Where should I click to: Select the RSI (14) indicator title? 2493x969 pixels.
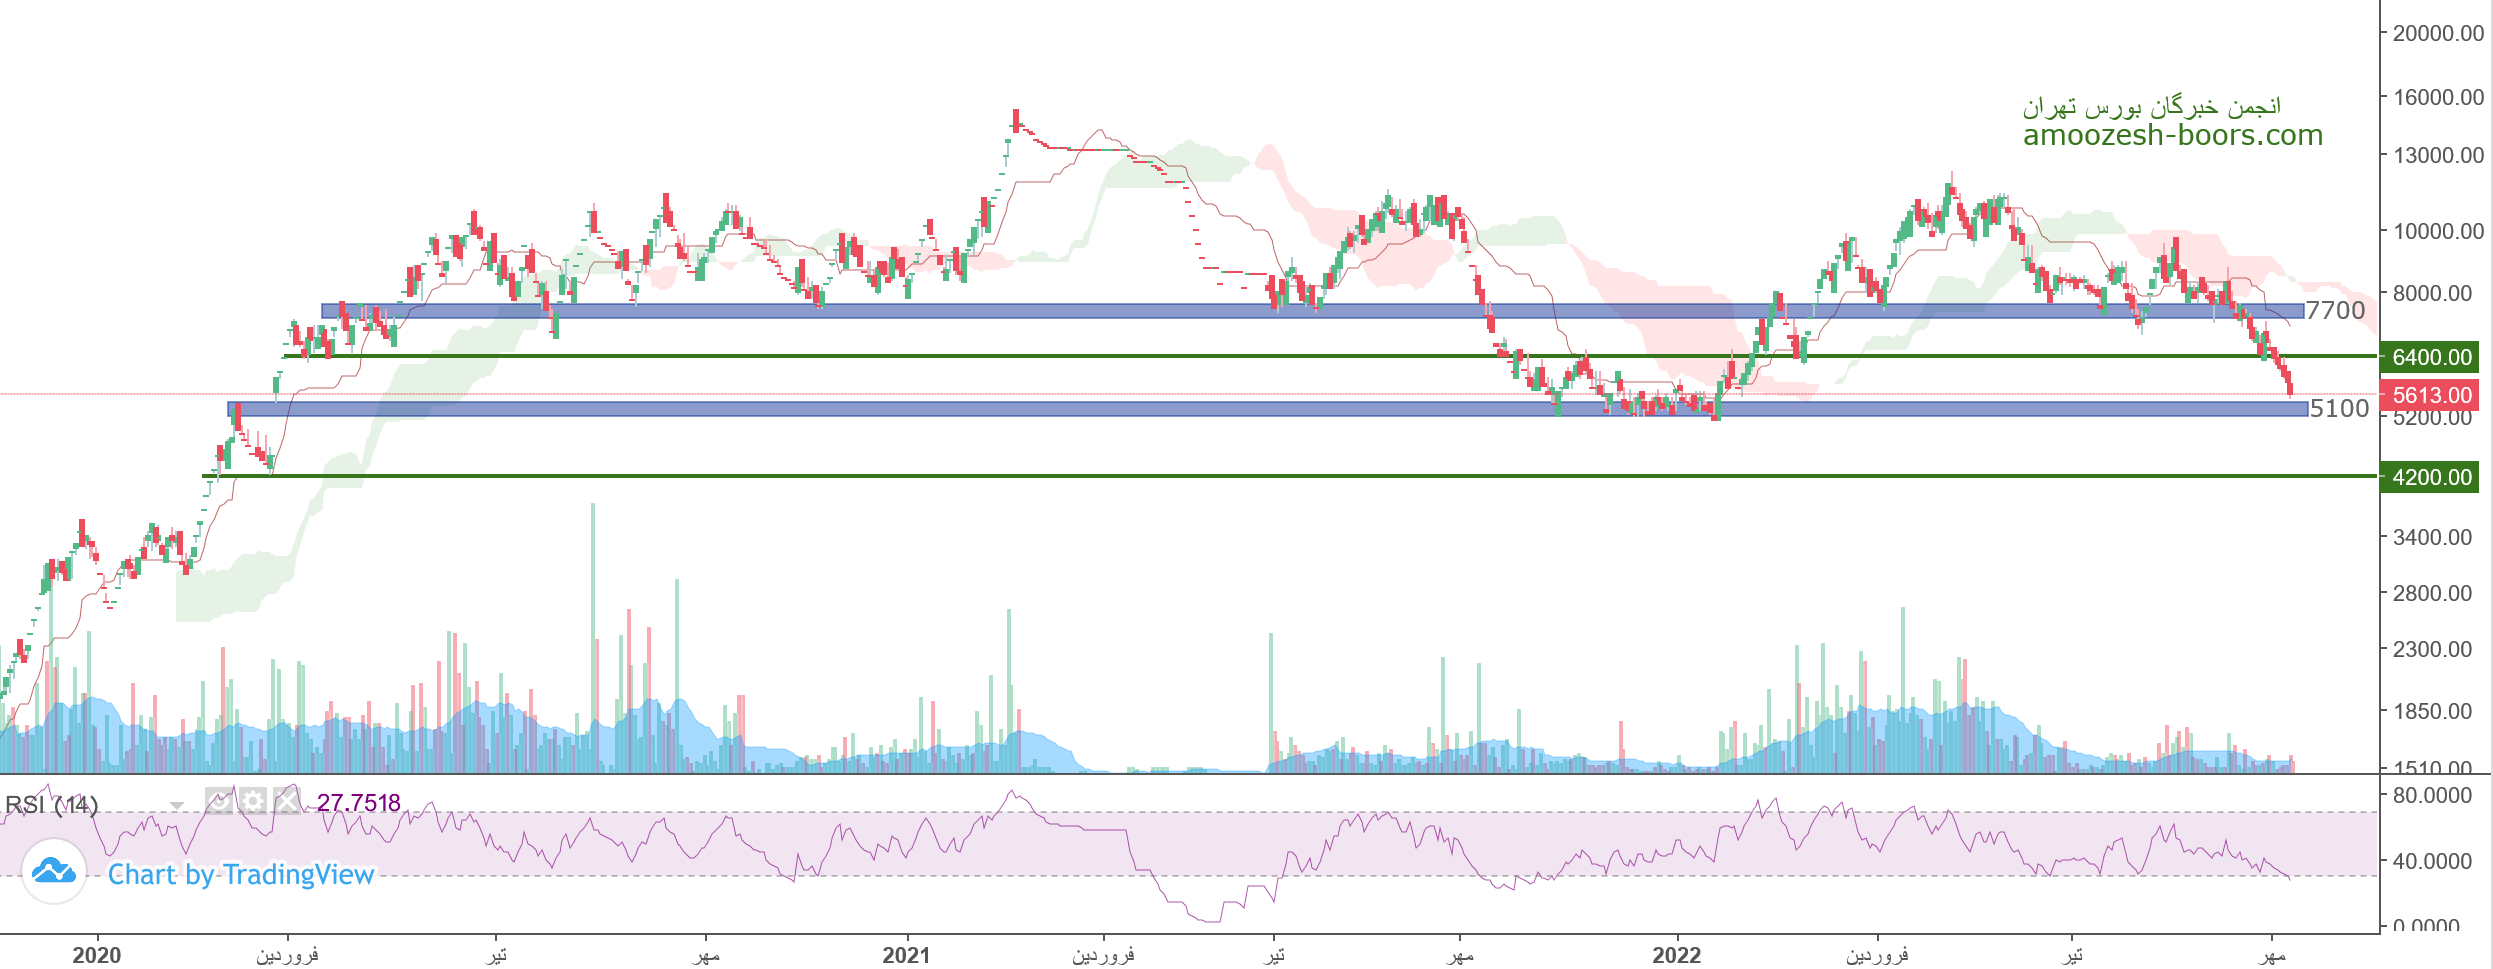pos(52,805)
